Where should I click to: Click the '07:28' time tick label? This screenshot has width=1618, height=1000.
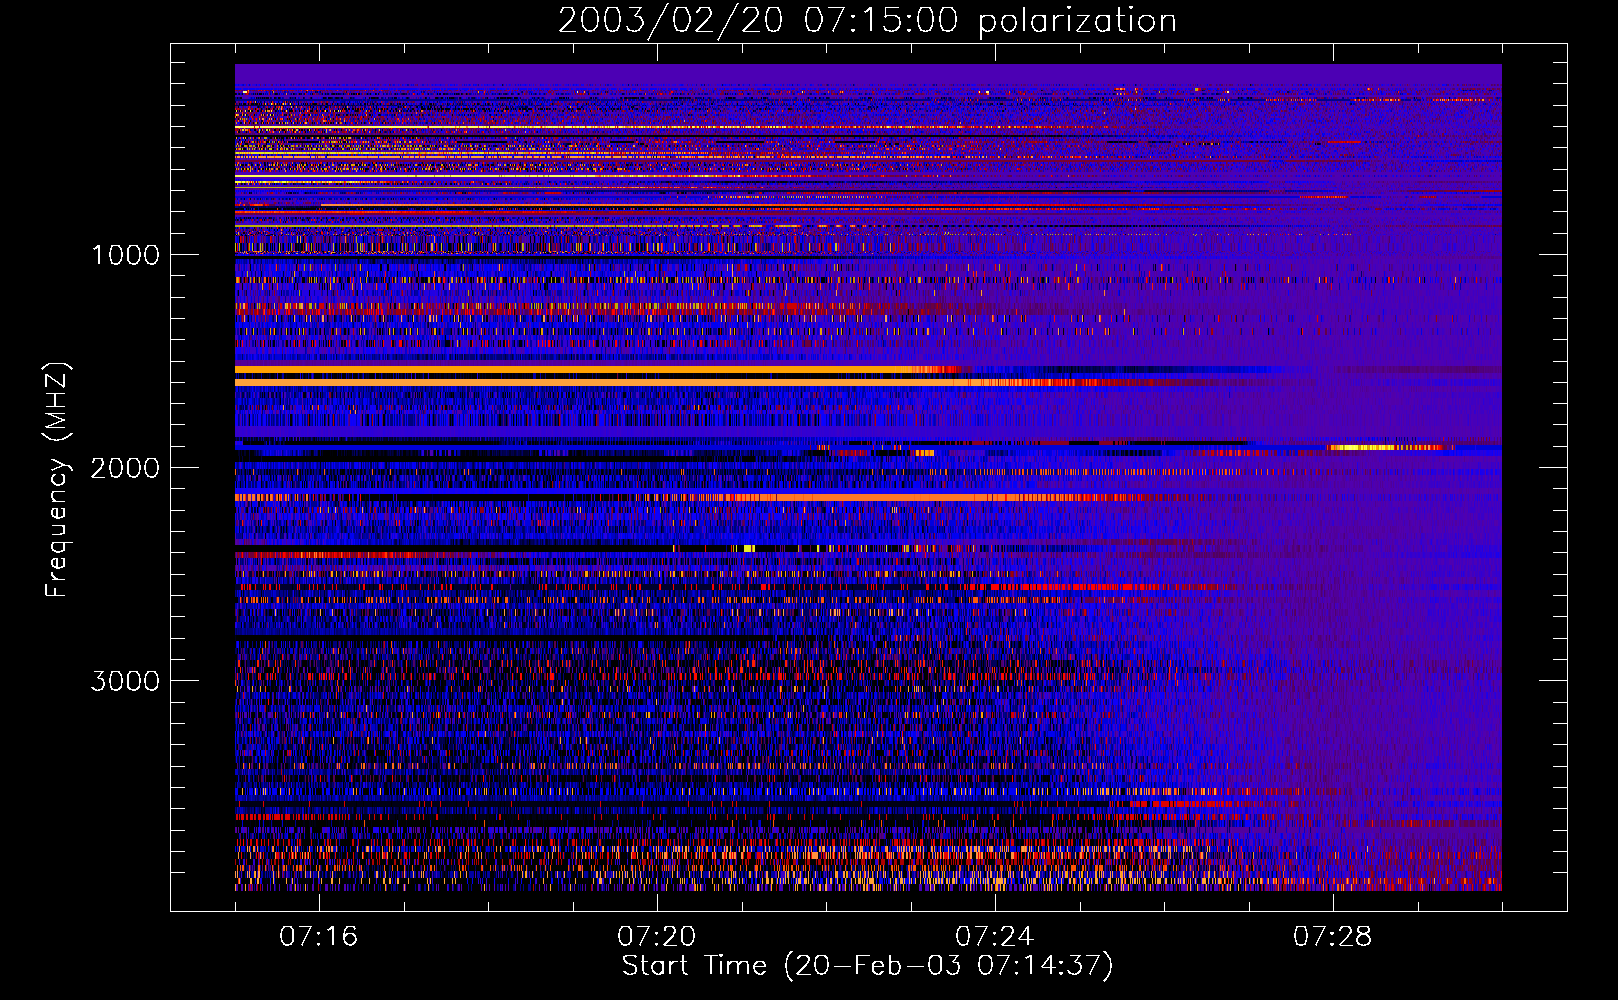click(1333, 937)
